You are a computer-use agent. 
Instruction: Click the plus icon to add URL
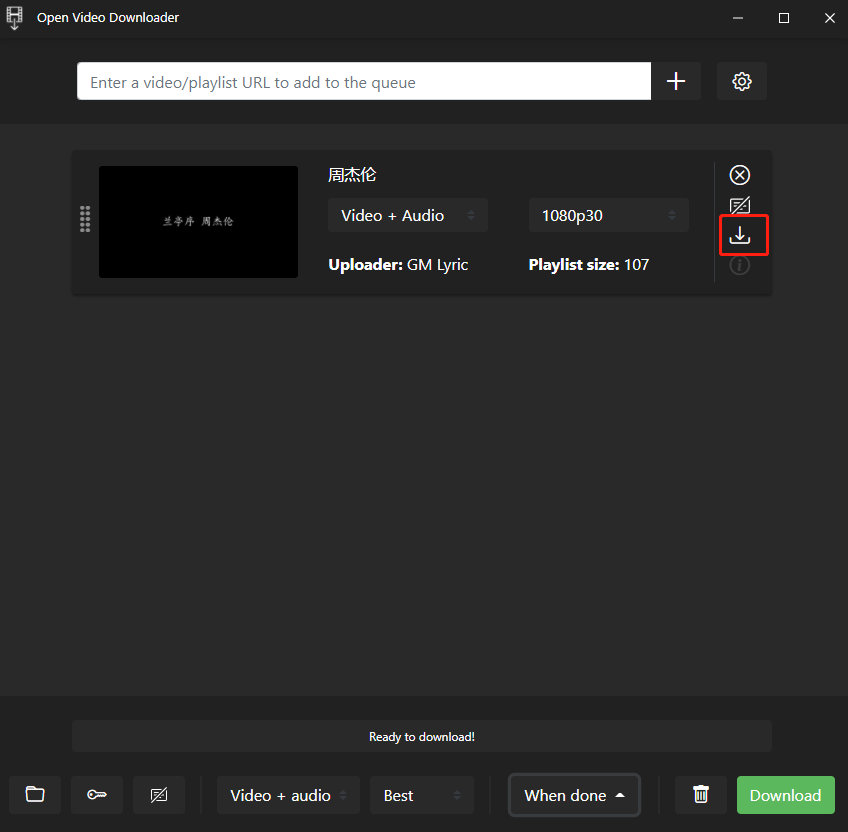(x=675, y=81)
